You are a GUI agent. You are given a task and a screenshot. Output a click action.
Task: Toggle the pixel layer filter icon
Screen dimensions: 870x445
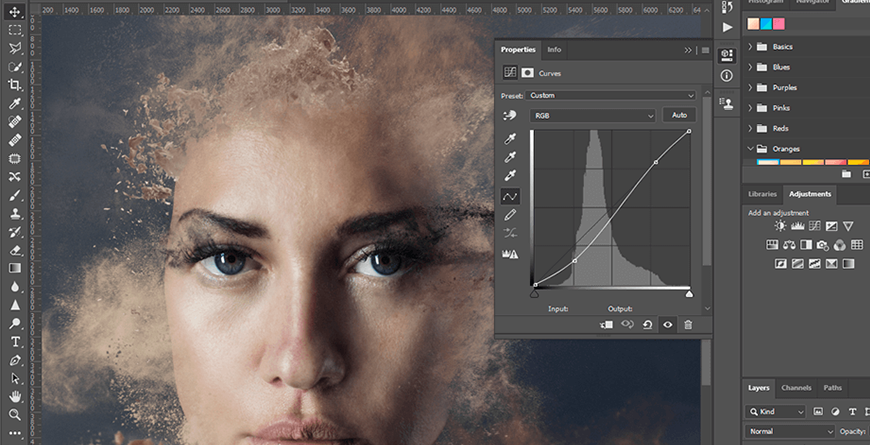tap(819, 412)
